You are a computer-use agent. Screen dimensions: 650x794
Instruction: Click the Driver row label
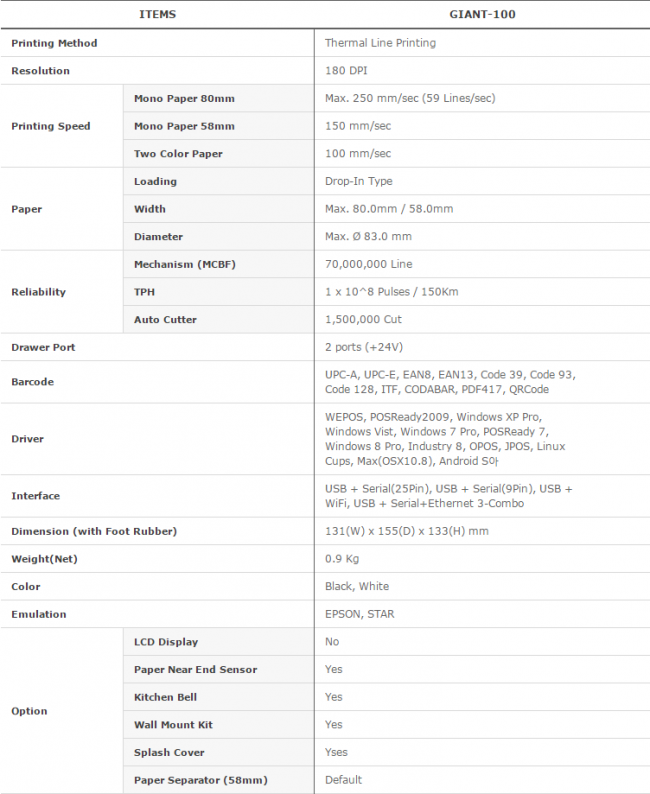click(28, 439)
